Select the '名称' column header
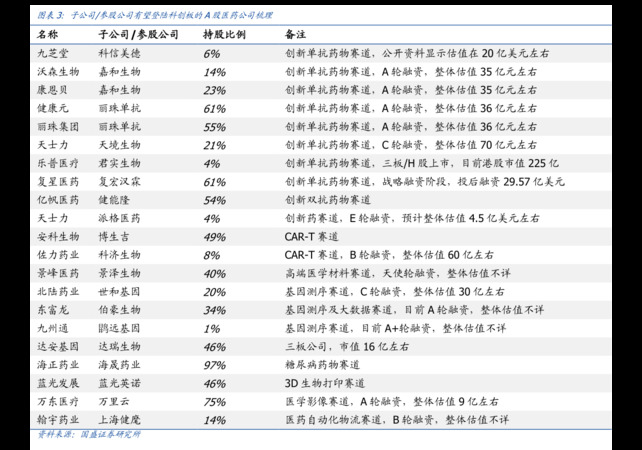The width and height of the screenshot is (642, 450). coord(47,34)
